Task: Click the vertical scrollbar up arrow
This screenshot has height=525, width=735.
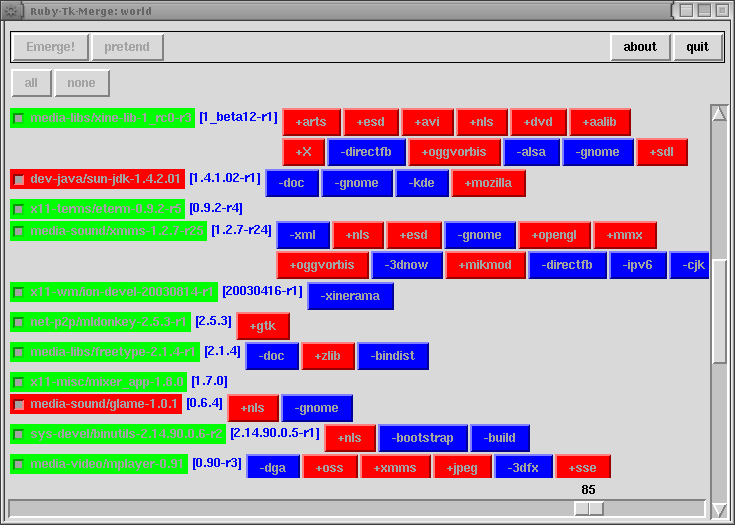Action: 718,114
